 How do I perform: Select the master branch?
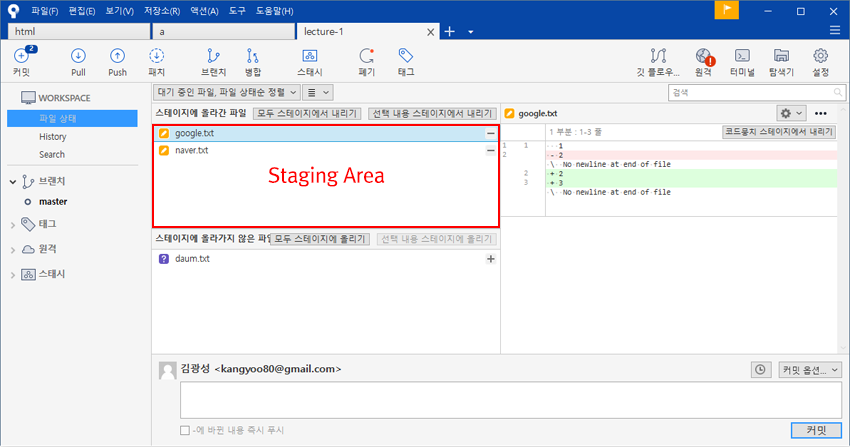pyautogui.click(x=53, y=202)
